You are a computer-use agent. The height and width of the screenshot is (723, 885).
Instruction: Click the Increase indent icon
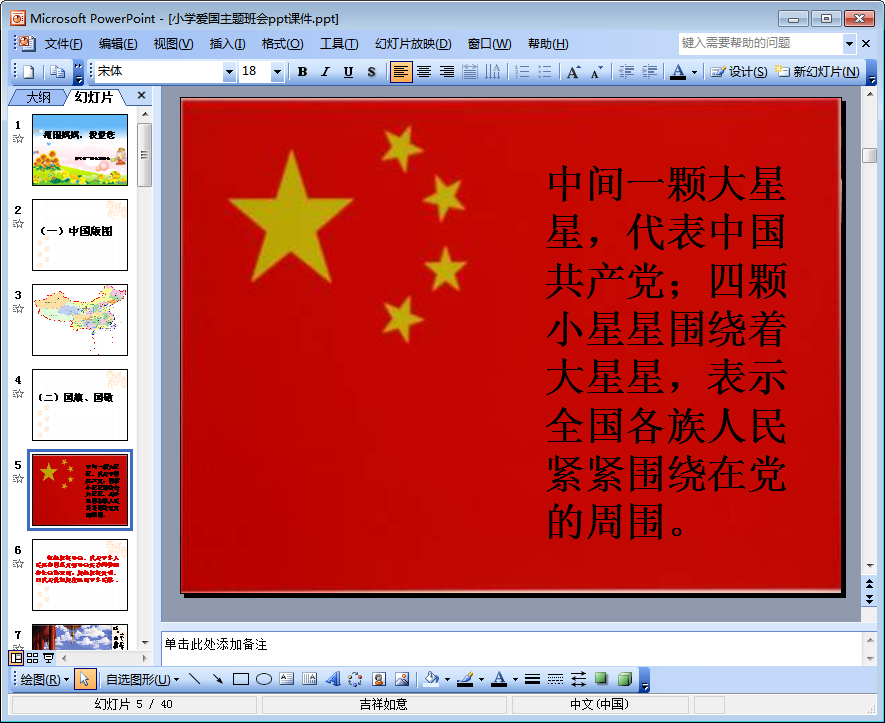[650, 72]
